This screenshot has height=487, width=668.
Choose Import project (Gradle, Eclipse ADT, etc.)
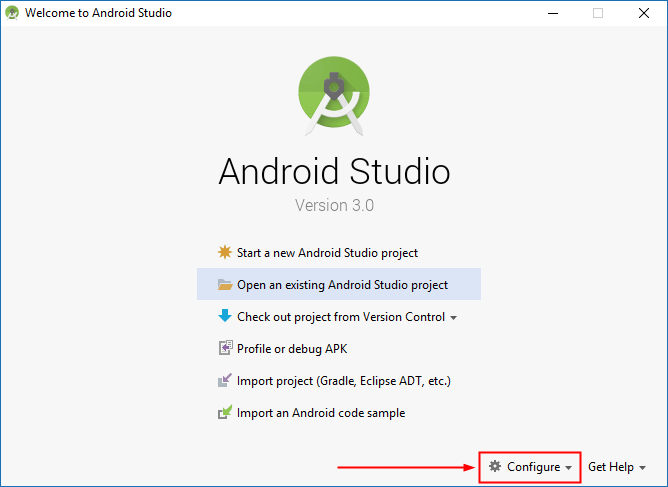click(344, 380)
